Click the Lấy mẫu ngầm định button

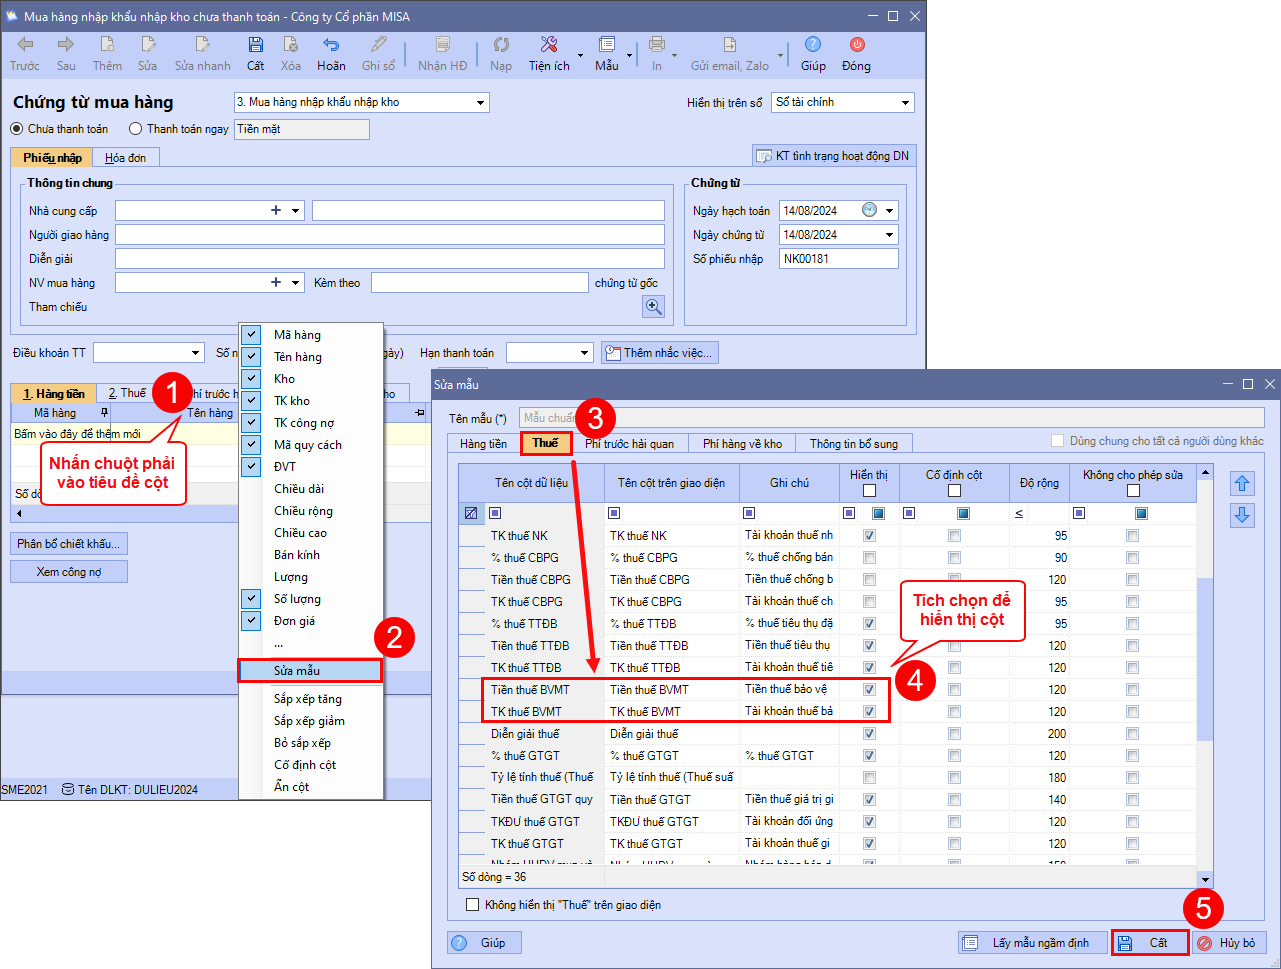click(1032, 943)
